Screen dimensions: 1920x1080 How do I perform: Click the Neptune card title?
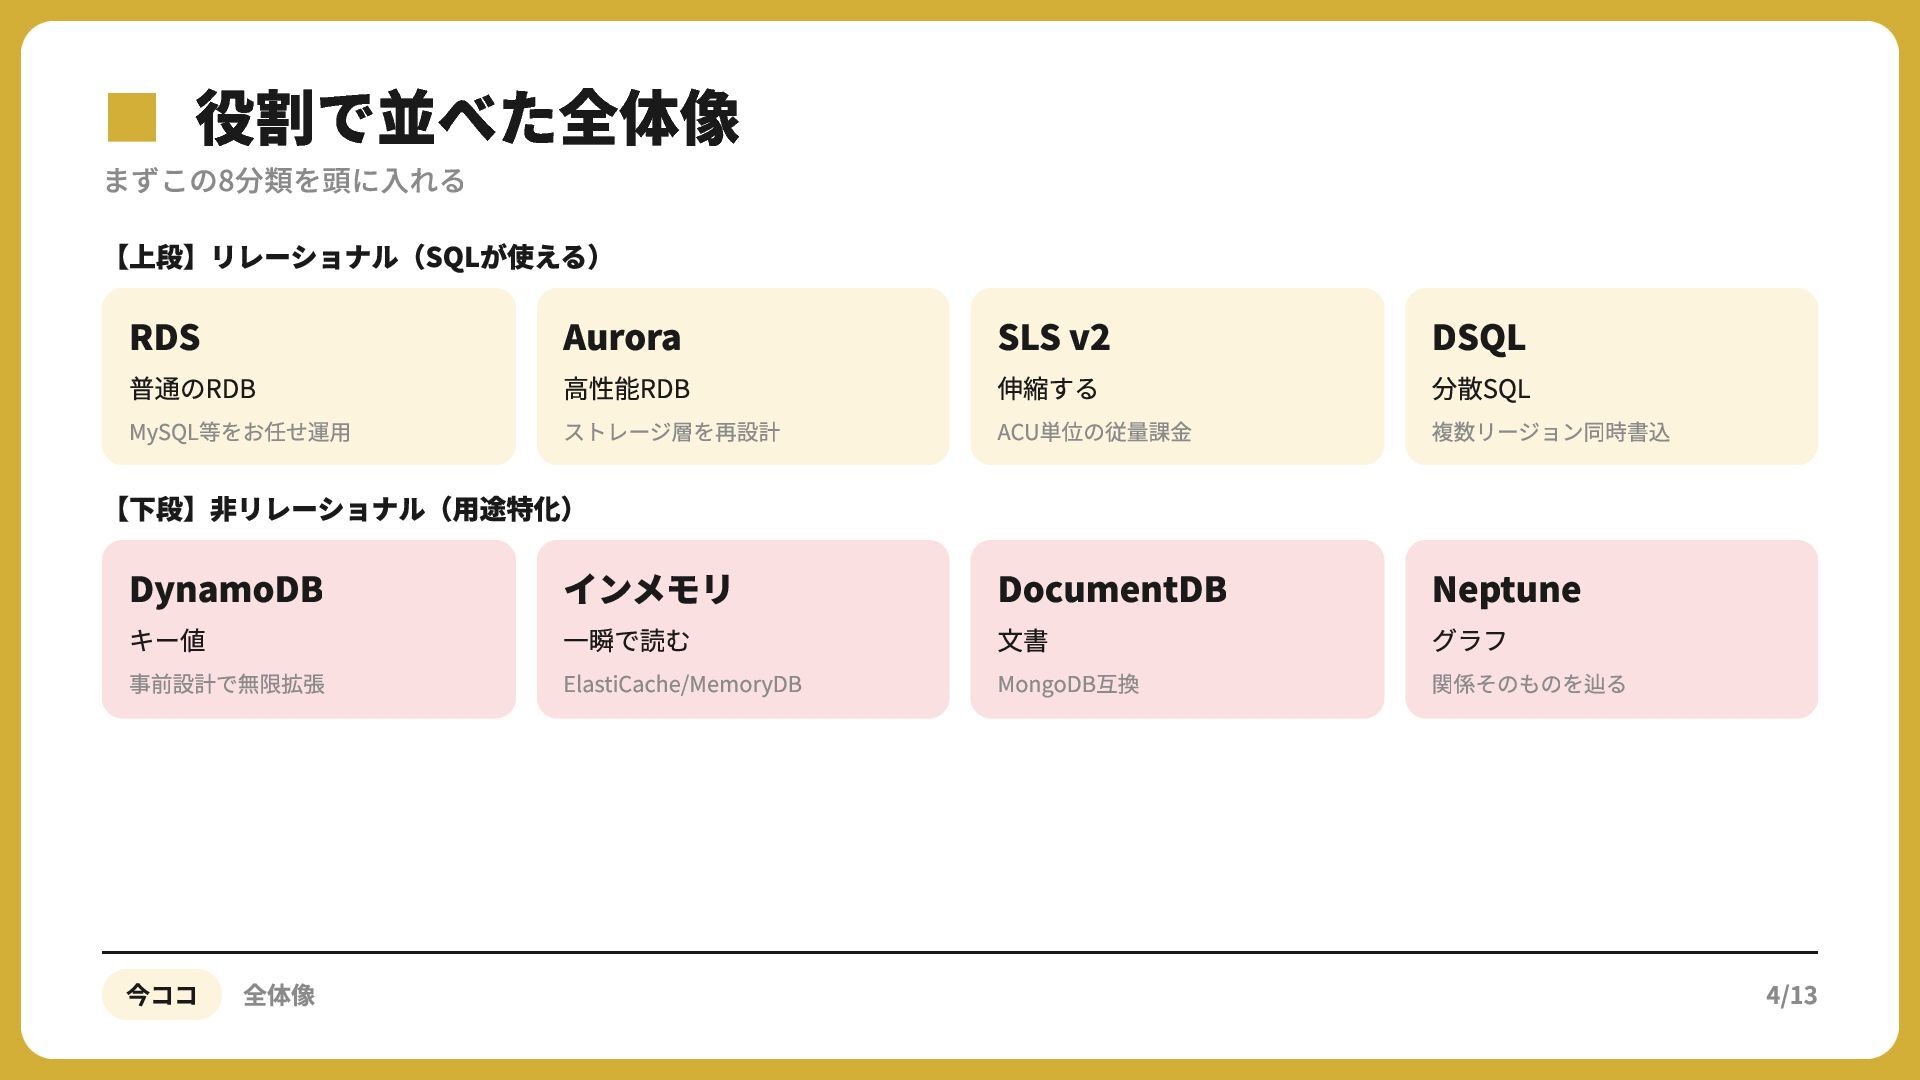tap(1506, 589)
